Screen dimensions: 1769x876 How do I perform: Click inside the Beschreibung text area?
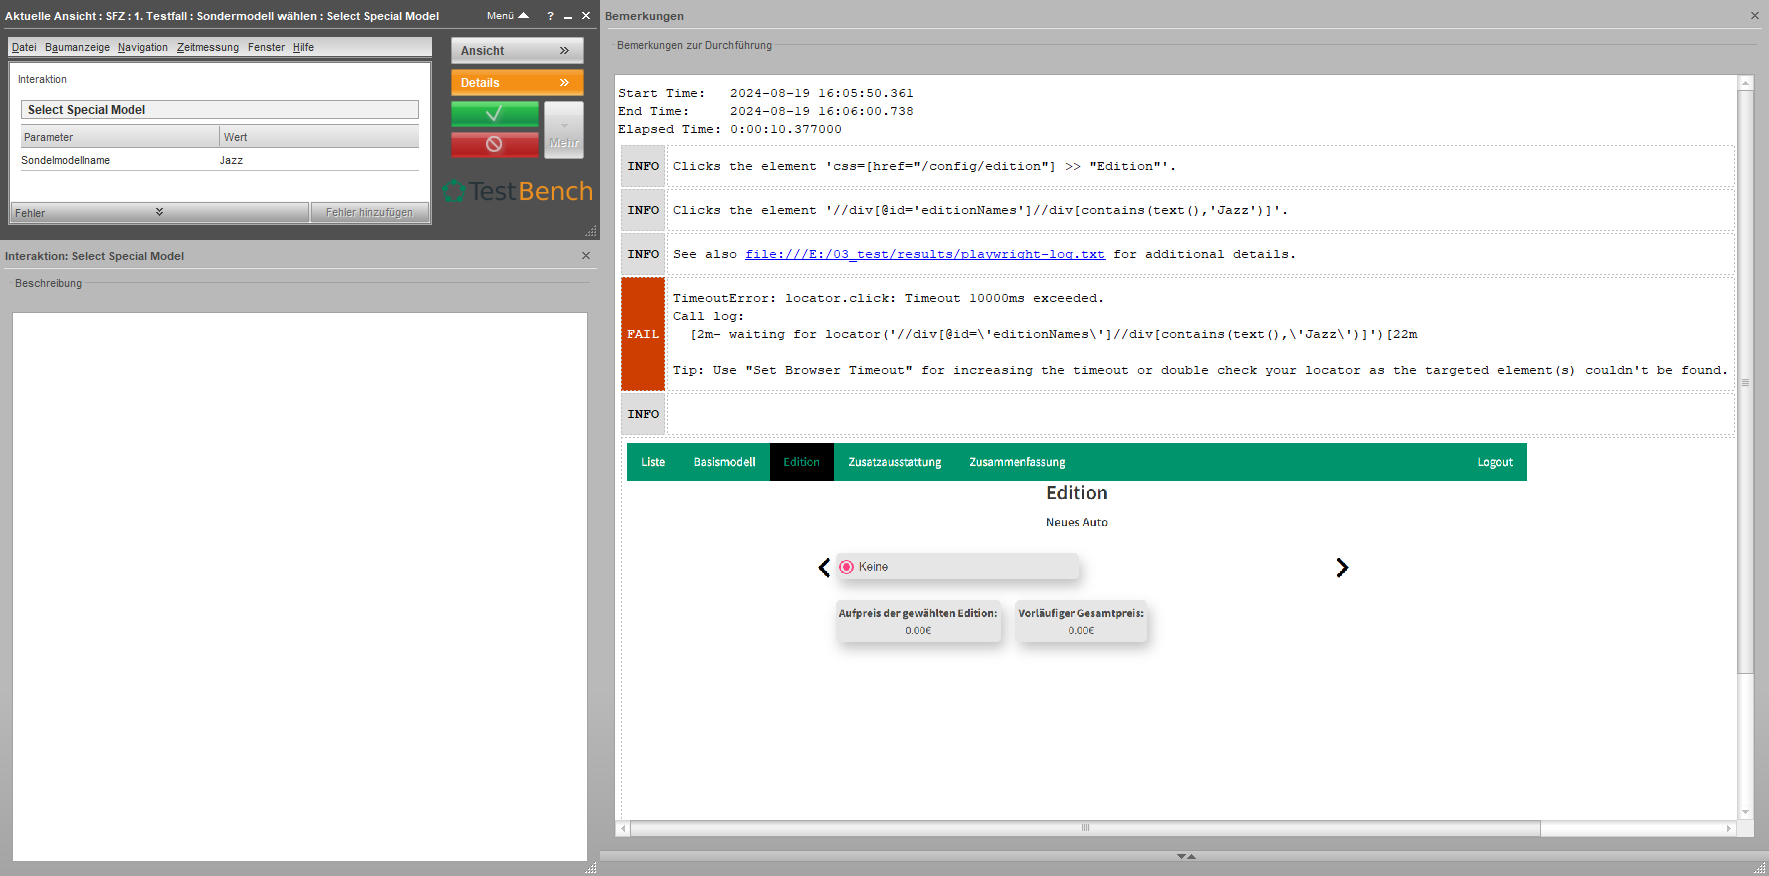pyautogui.click(x=300, y=587)
